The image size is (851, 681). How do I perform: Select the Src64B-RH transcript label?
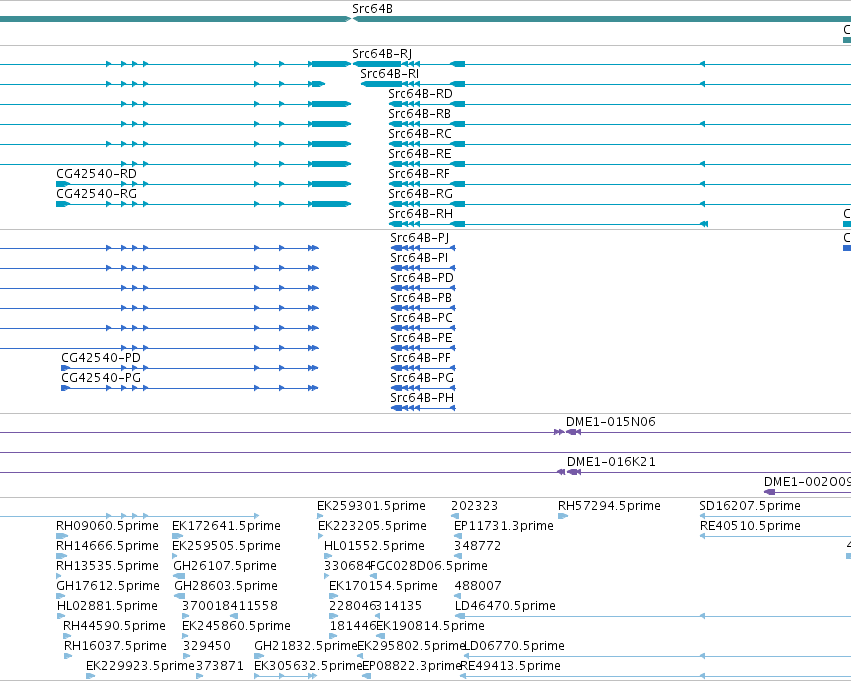(421, 214)
